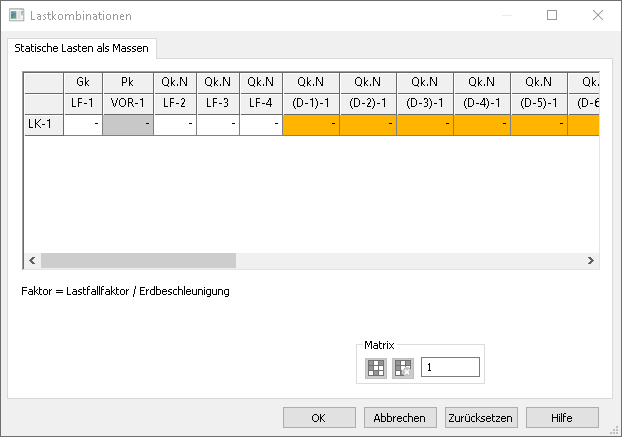Click the scroll right arrow of the table

pos(591,260)
